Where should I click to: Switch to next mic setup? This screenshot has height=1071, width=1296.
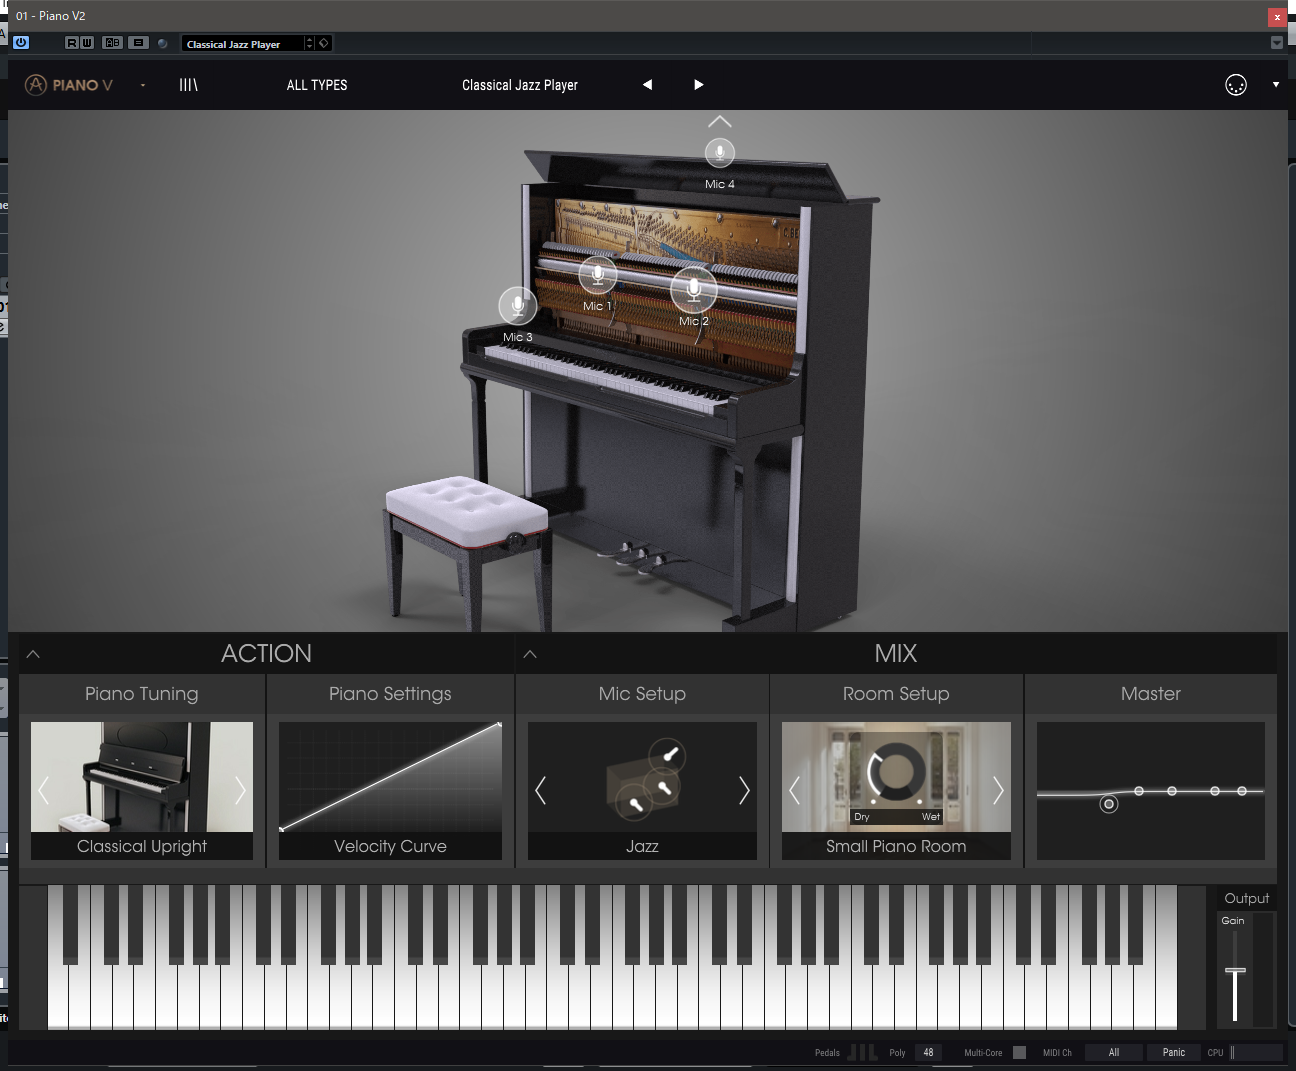[744, 791]
